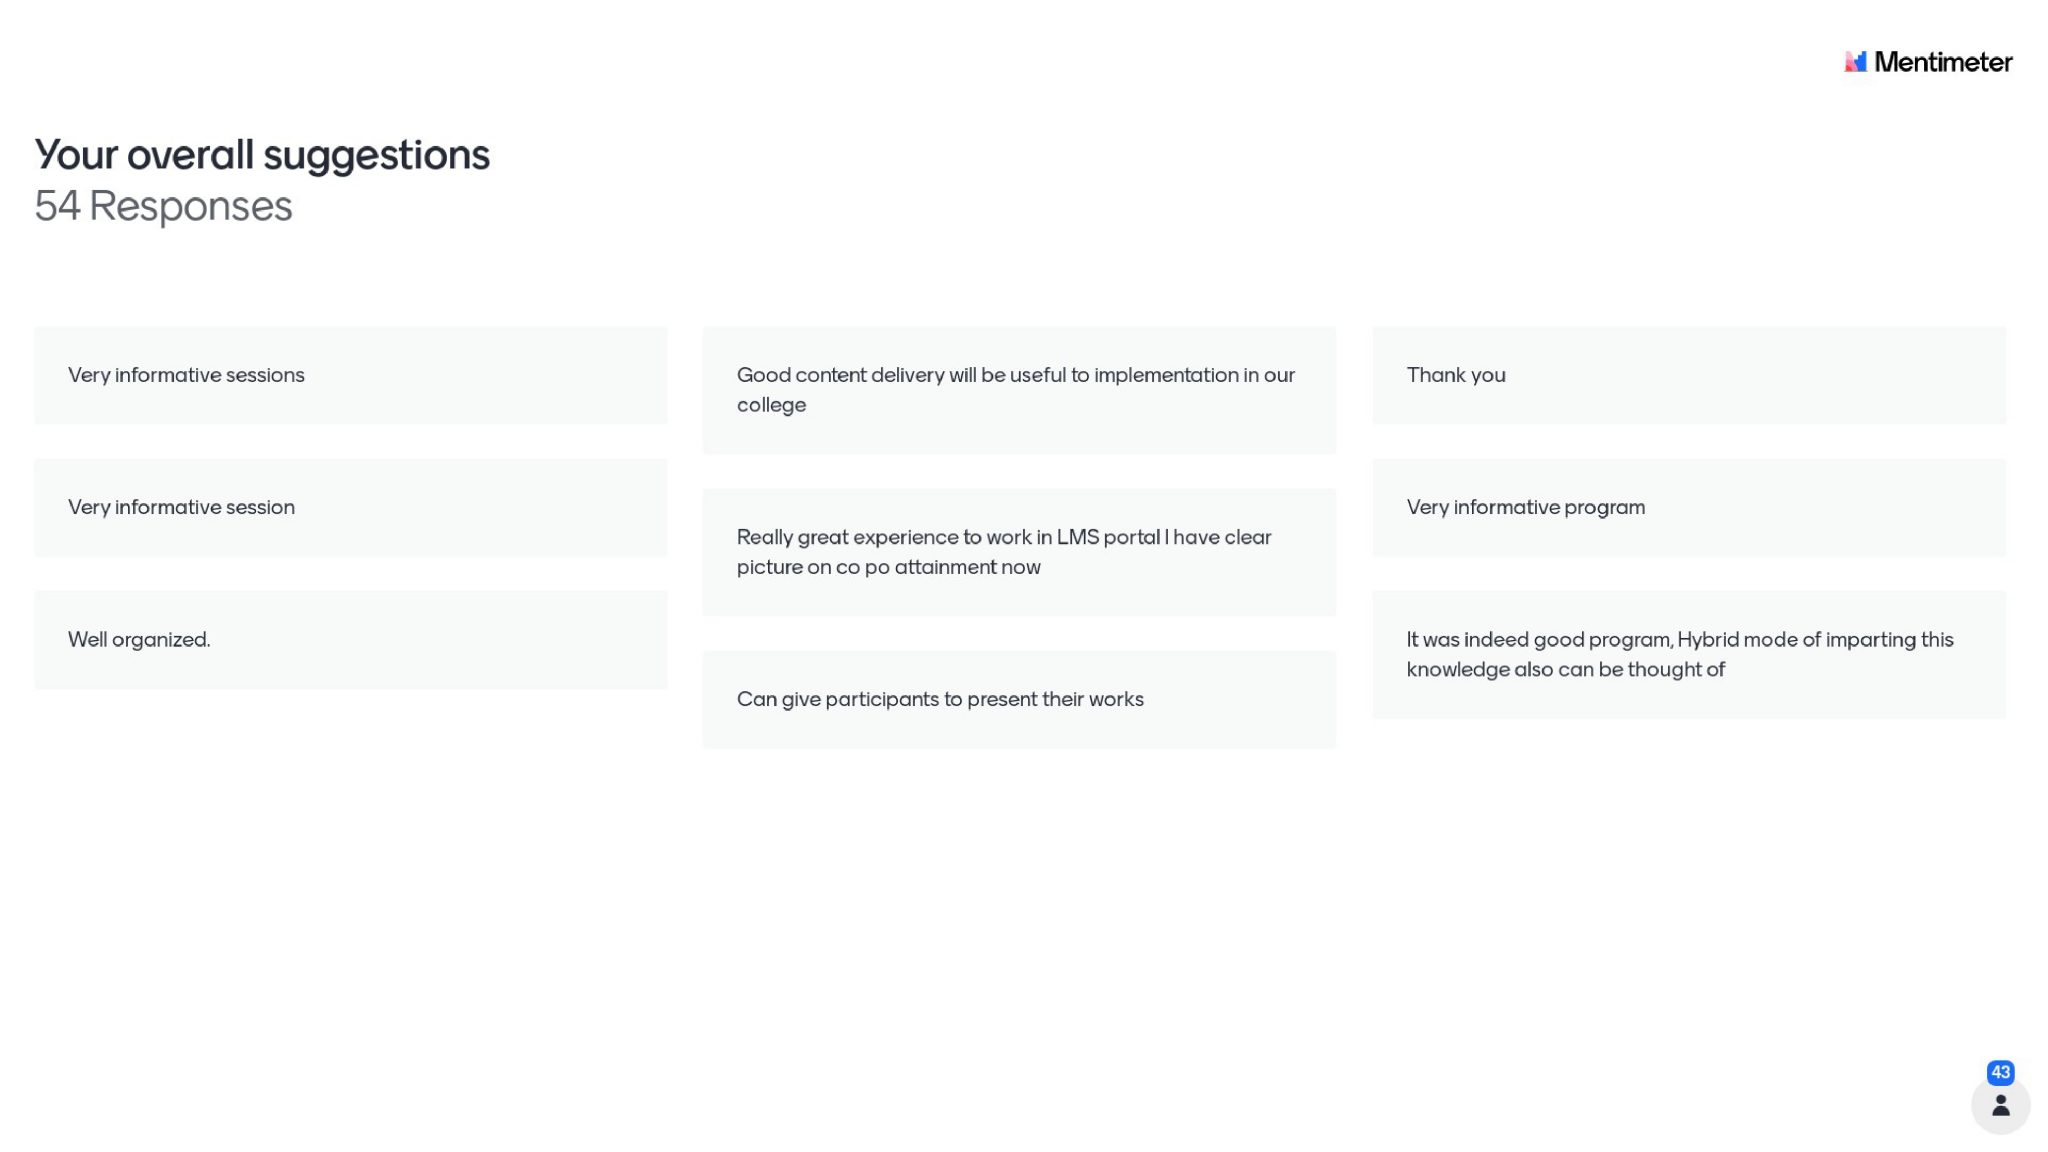Select the "Very informative program" response card

[x=1688, y=507]
